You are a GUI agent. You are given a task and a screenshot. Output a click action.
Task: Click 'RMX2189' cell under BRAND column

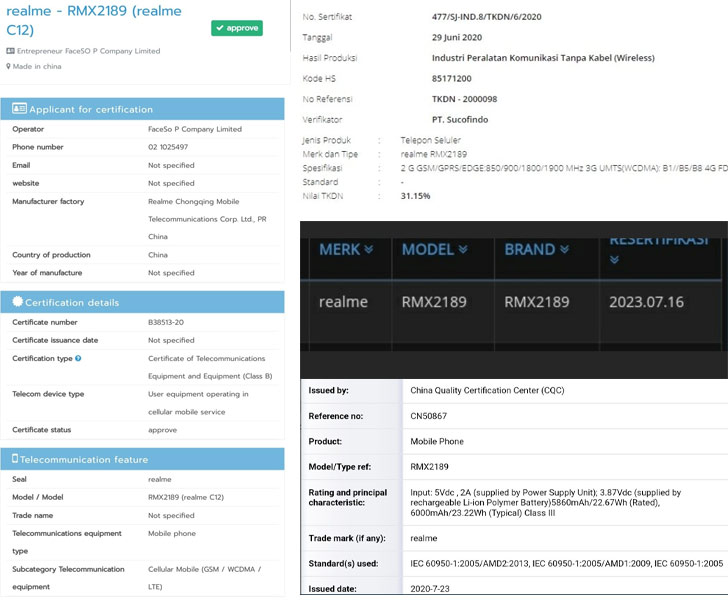tap(537, 302)
